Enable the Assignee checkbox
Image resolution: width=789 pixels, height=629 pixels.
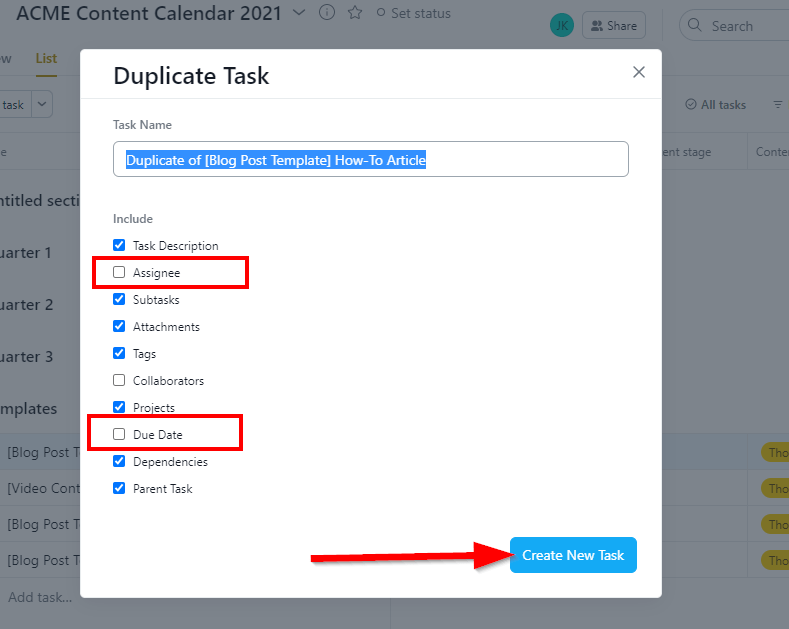[119, 272]
